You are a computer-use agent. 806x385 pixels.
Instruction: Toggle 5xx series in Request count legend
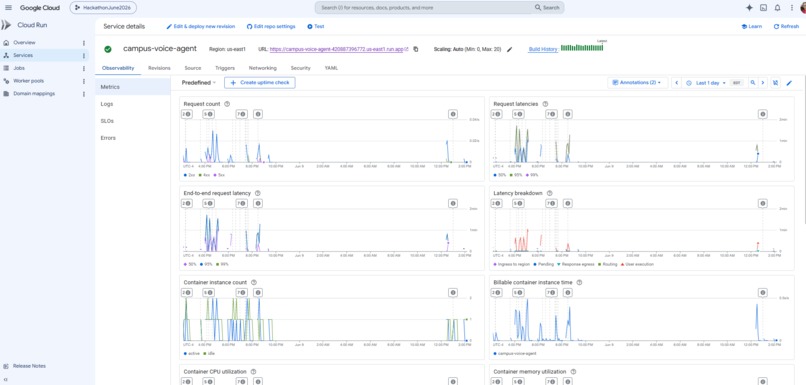coord(219,175)
